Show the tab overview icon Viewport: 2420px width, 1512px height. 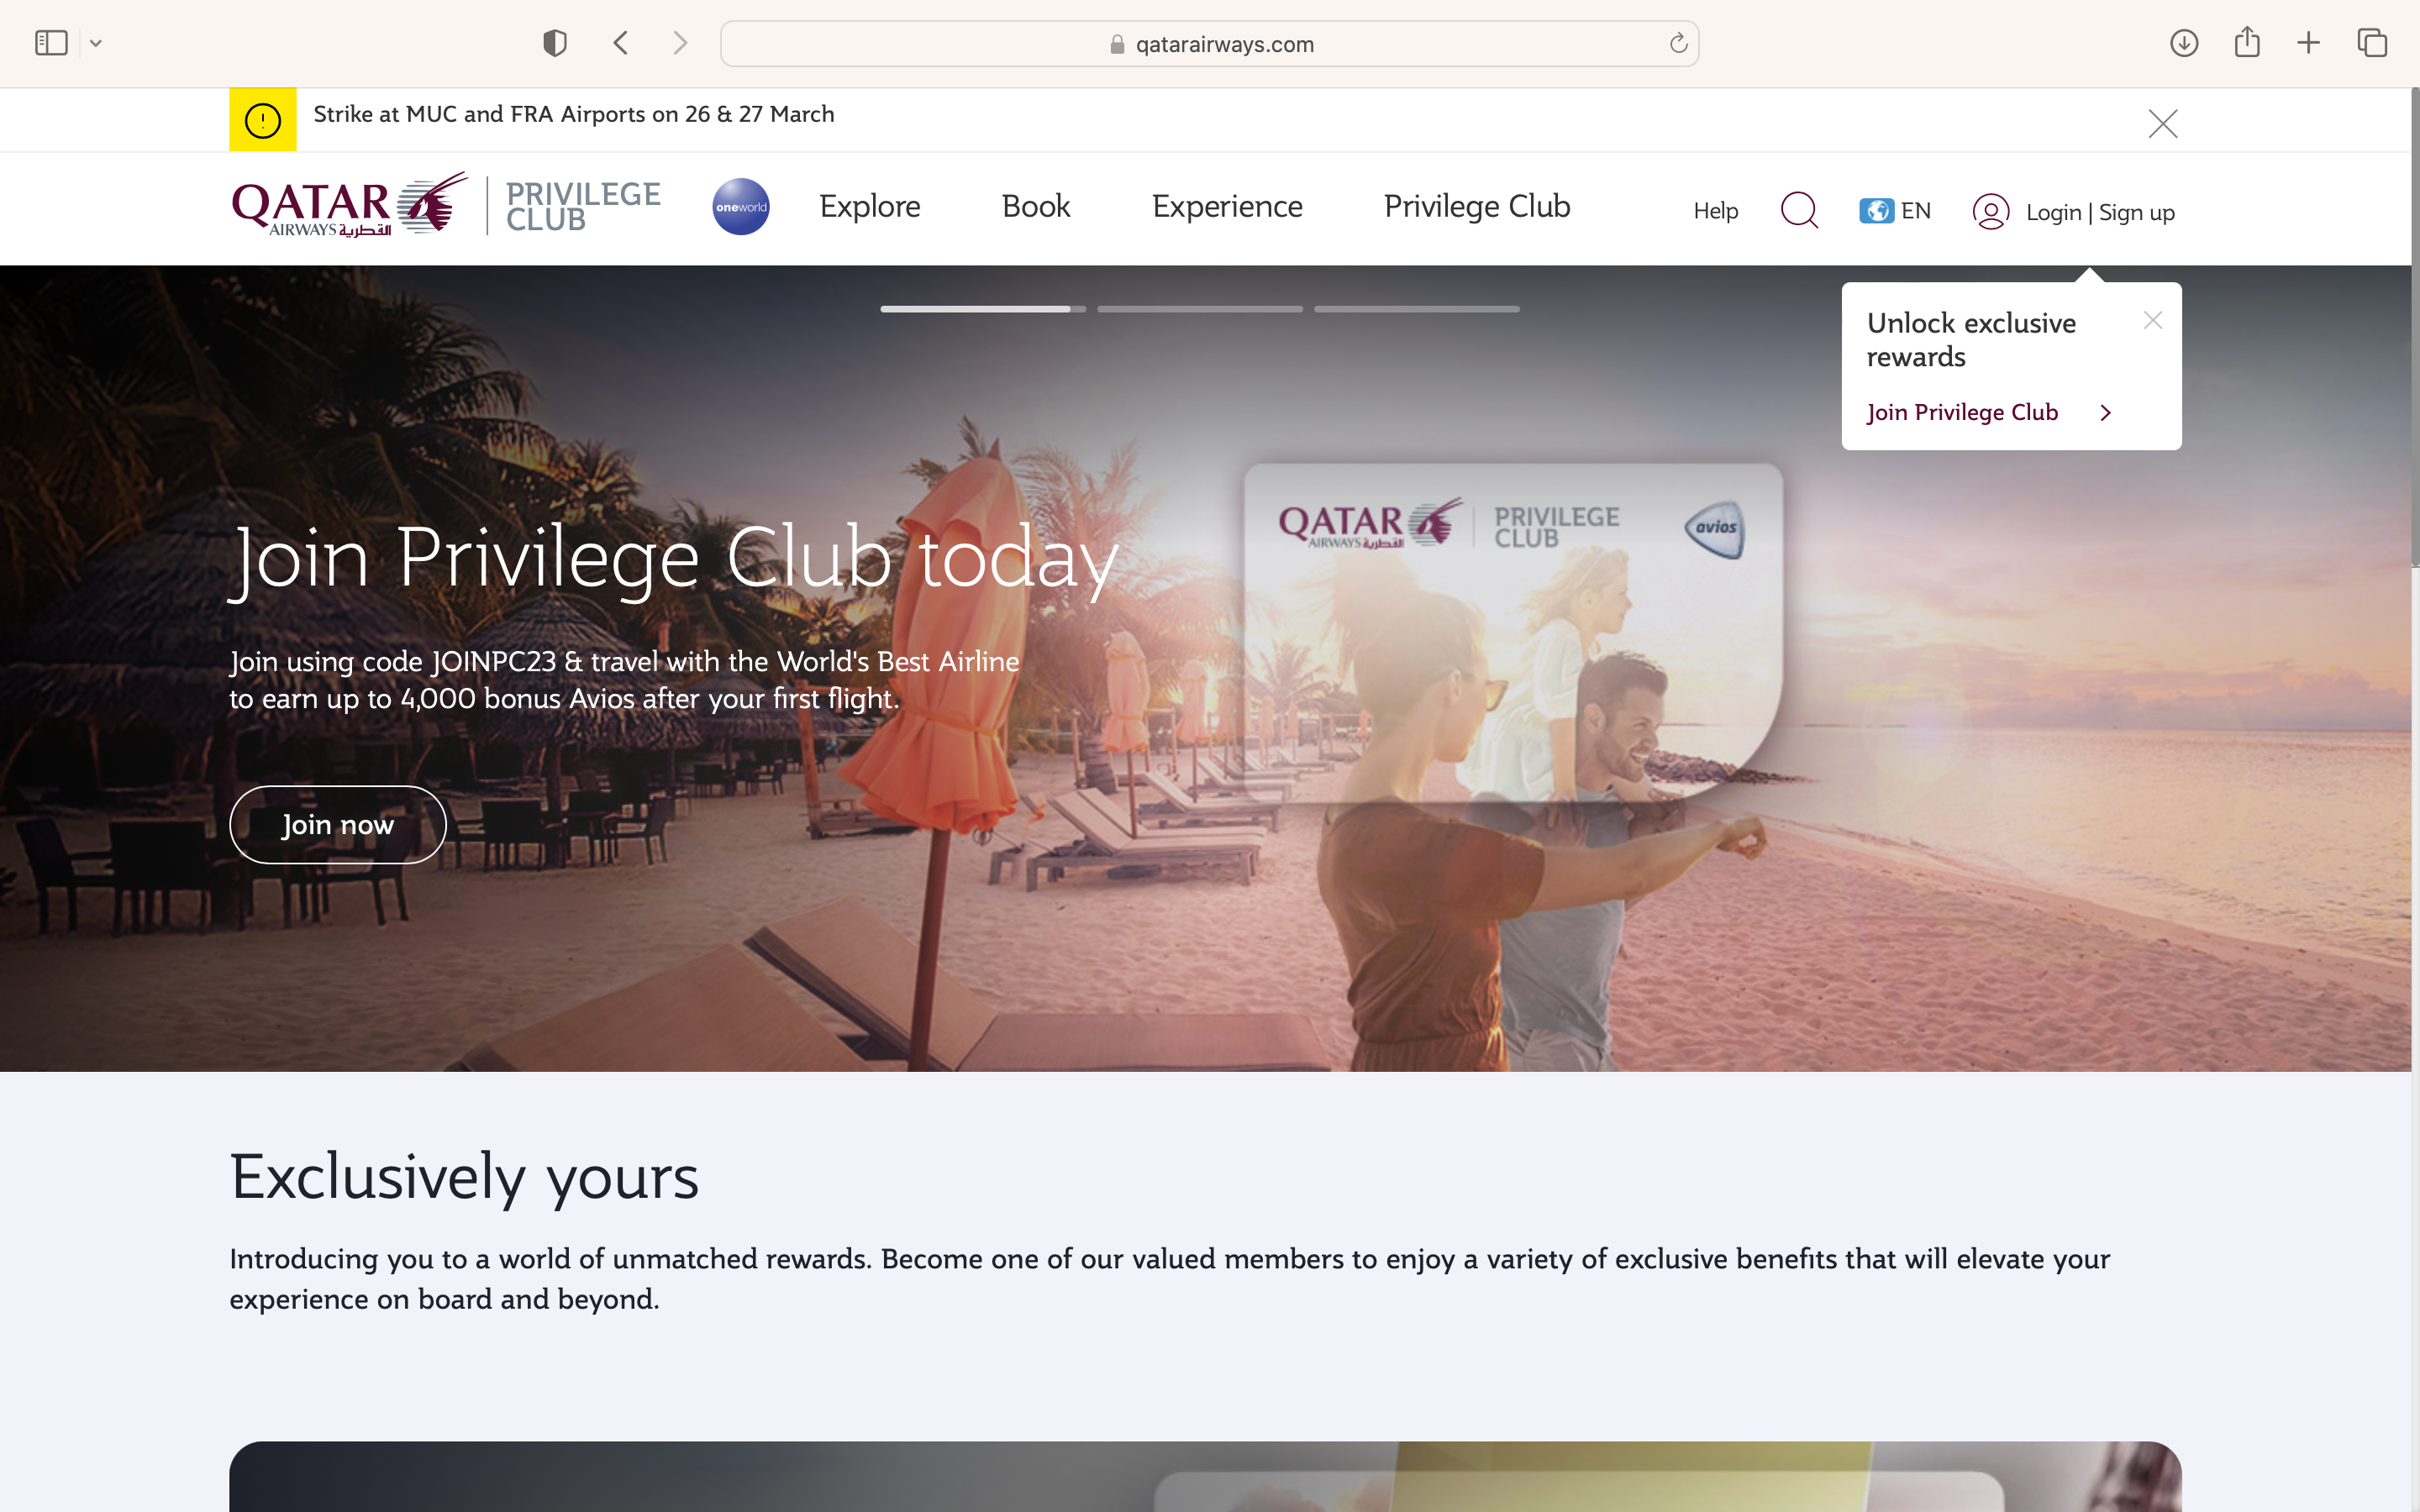[2372, 43]
